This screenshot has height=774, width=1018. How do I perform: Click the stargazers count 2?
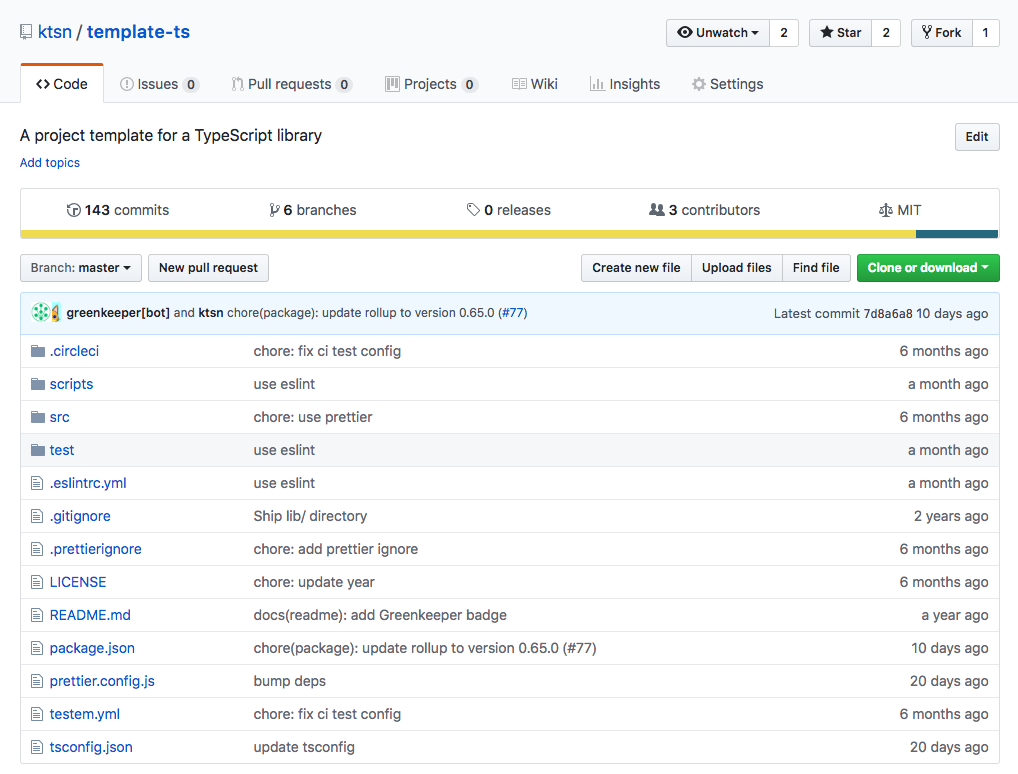pos(886,33)
